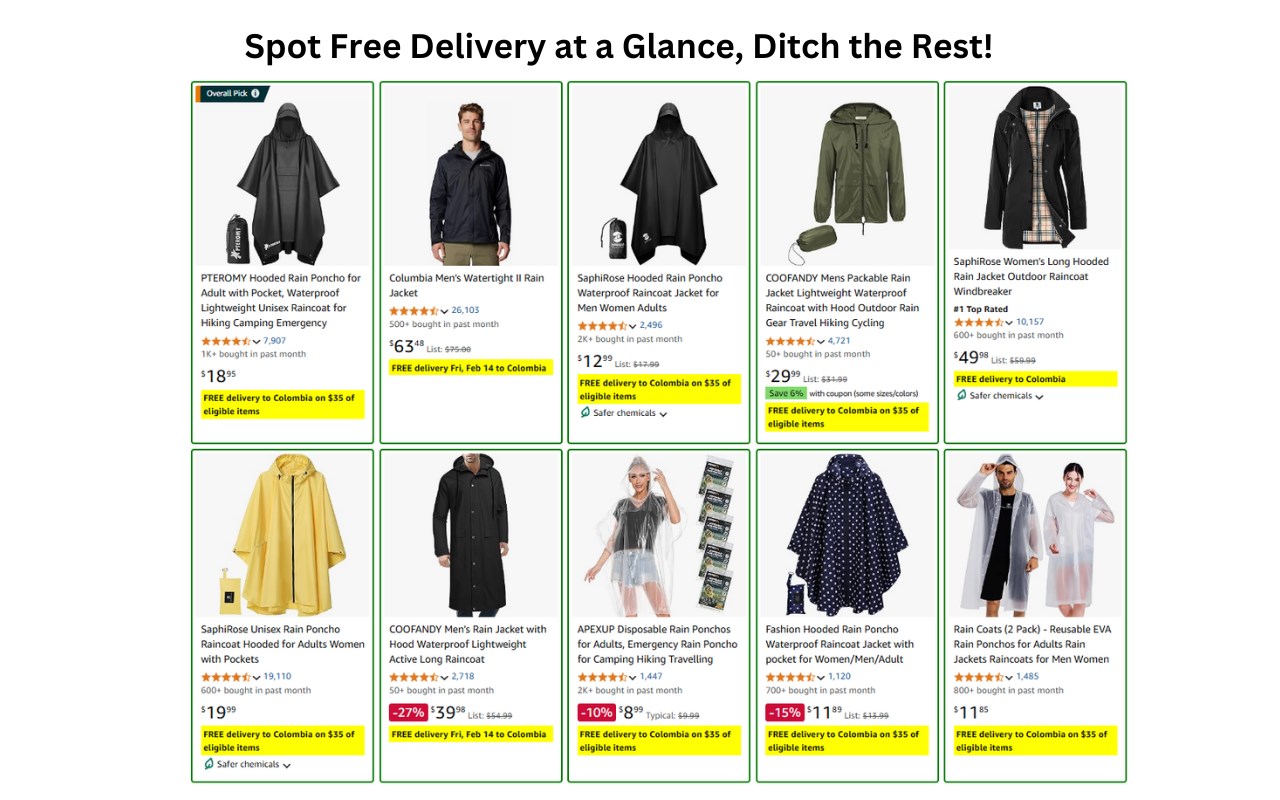The width and height of the screenshot is (1280, 800).
Task: Expand the rating breakdown arrow for PTEROMY poncho
Action: pos(256,342)
